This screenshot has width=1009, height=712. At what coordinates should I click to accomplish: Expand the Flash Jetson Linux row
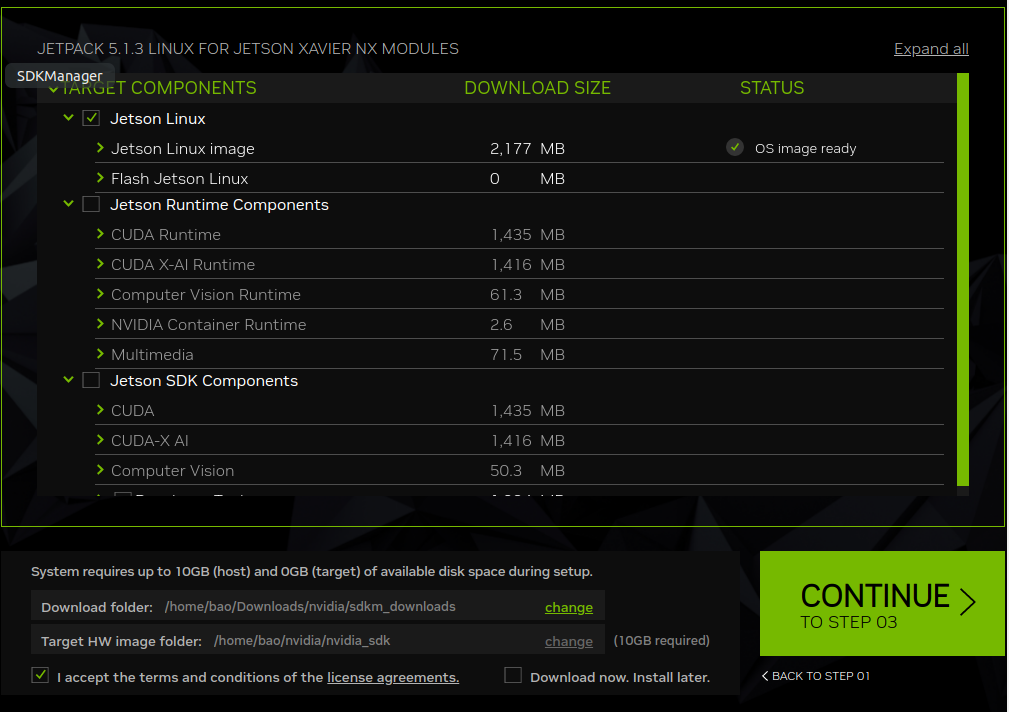click(x=100, y=178)
